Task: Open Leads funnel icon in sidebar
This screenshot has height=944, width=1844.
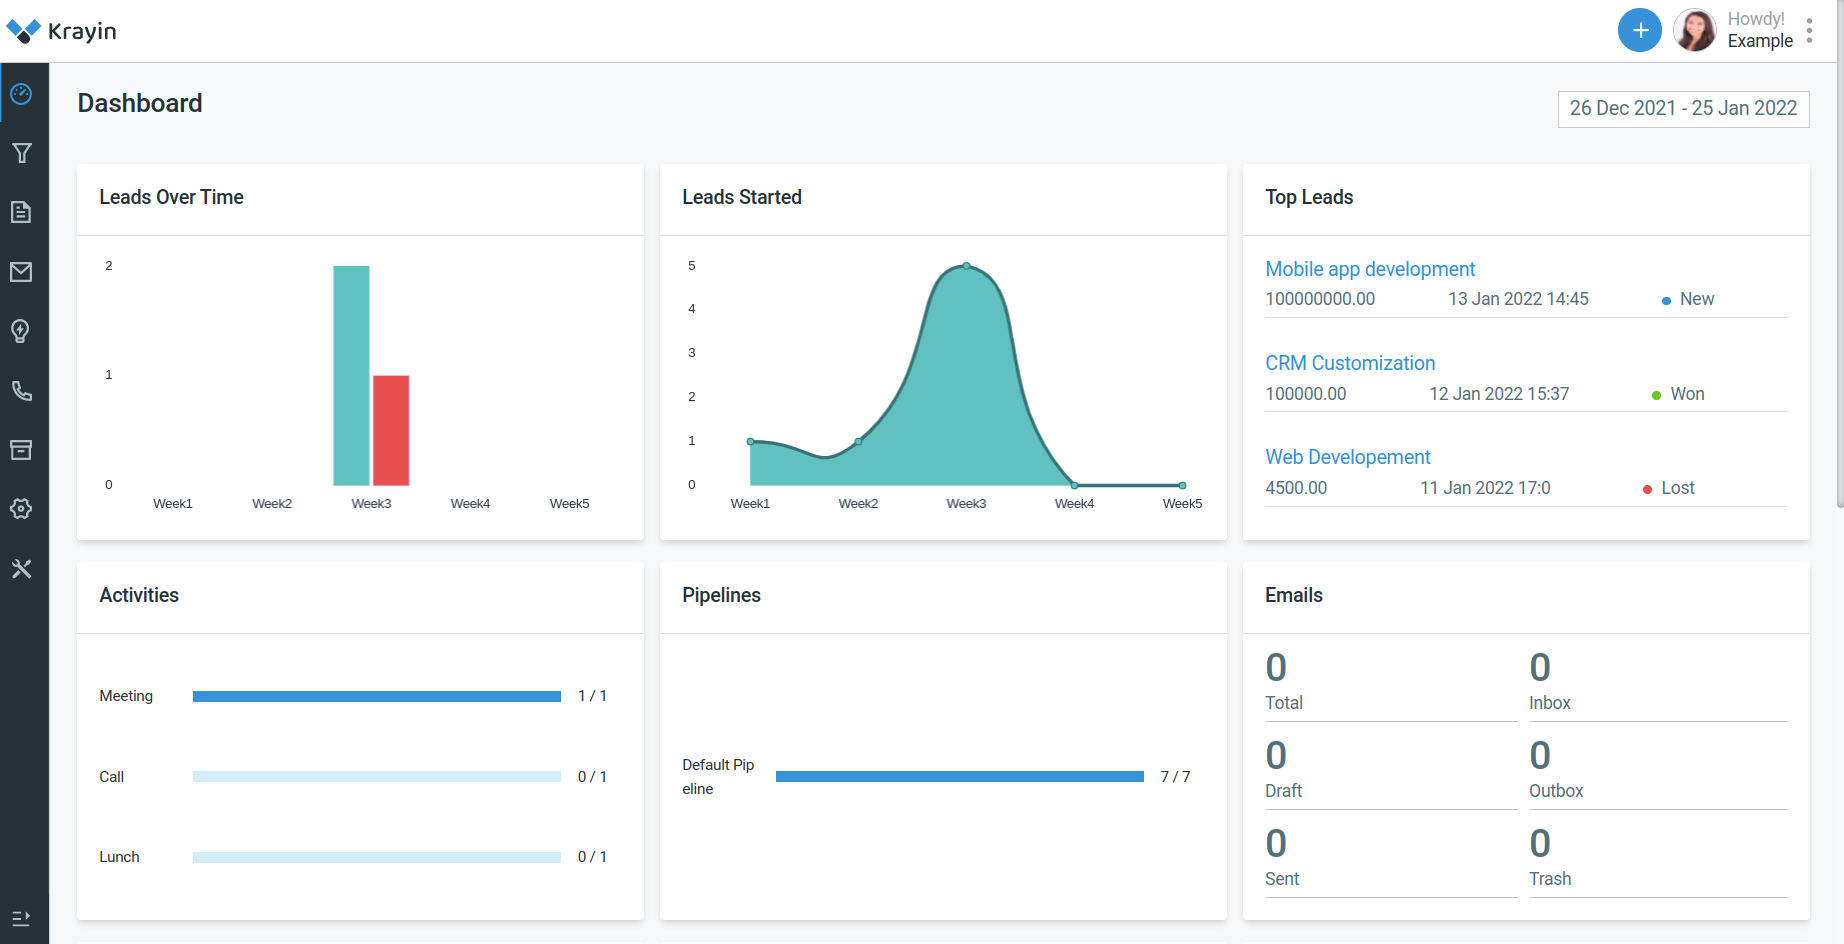Action: coord(21,153)
